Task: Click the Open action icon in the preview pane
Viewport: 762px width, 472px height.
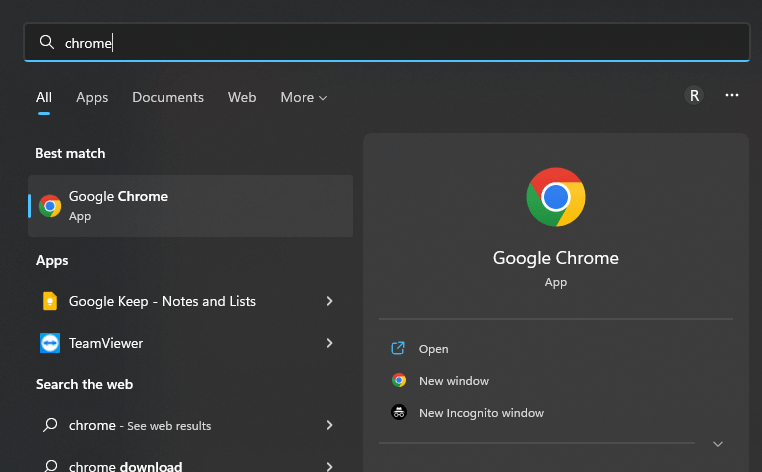Action: pos(398,349)
